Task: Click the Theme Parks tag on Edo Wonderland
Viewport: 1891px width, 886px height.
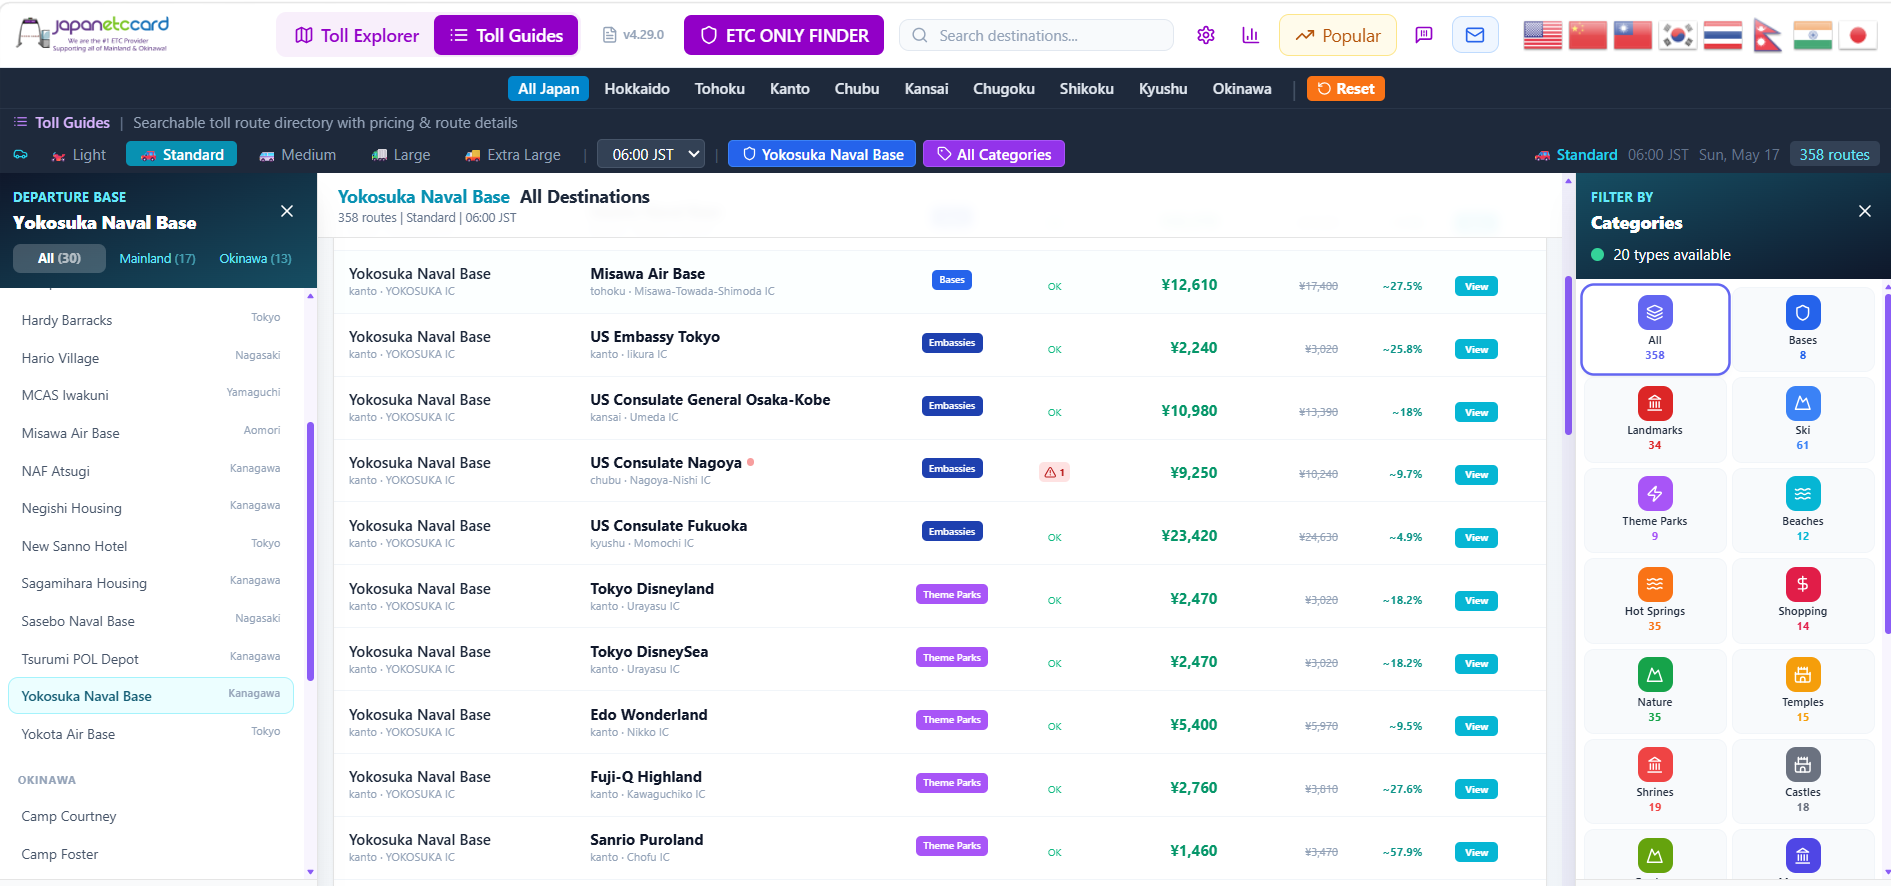Action: tap(952, 720)
